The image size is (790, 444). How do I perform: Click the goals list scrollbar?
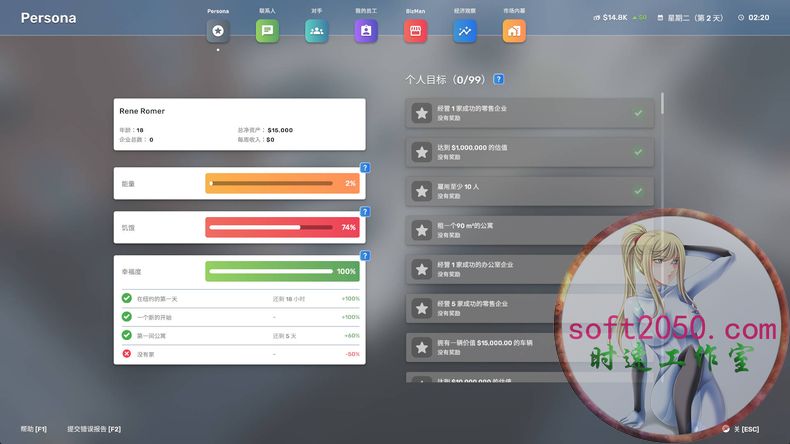661,105
